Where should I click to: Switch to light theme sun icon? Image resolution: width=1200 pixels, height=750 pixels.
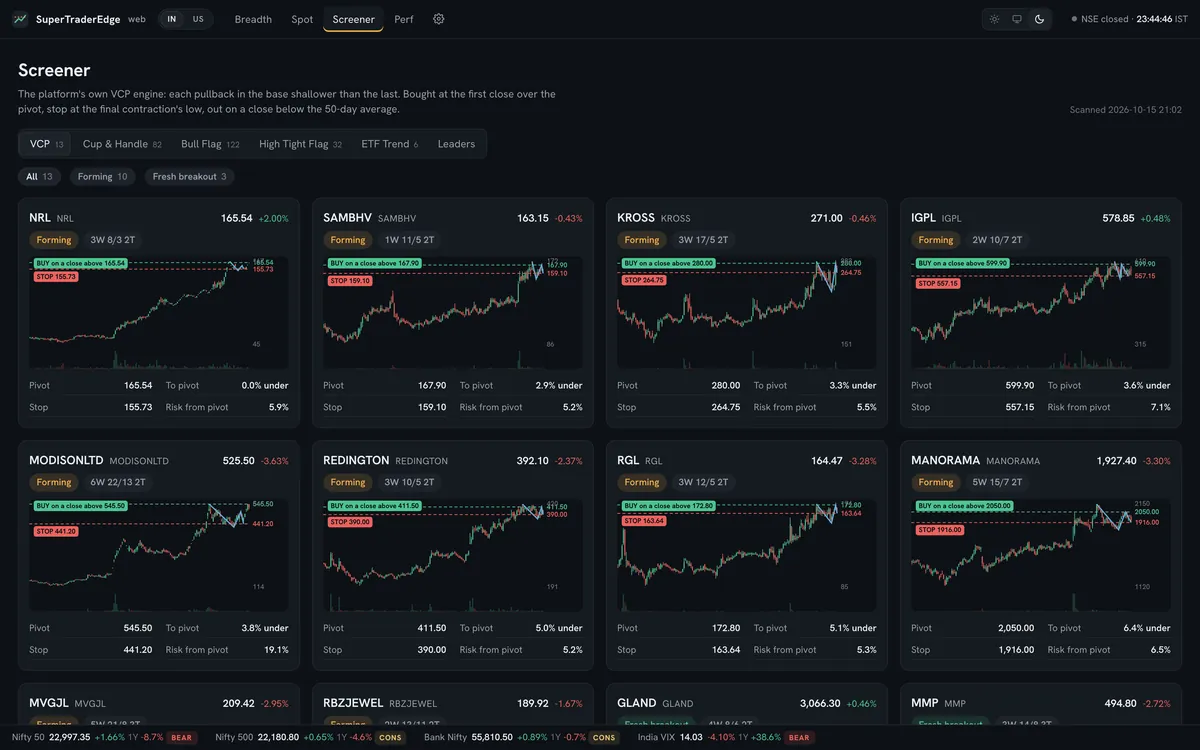[x=994, y=19]
